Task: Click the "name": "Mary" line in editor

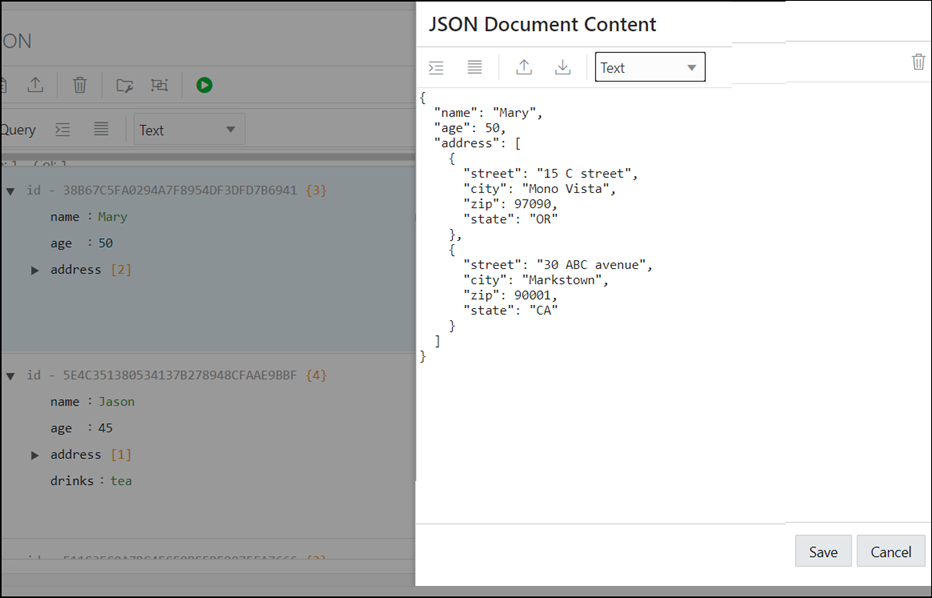Action: pos(488,113)
